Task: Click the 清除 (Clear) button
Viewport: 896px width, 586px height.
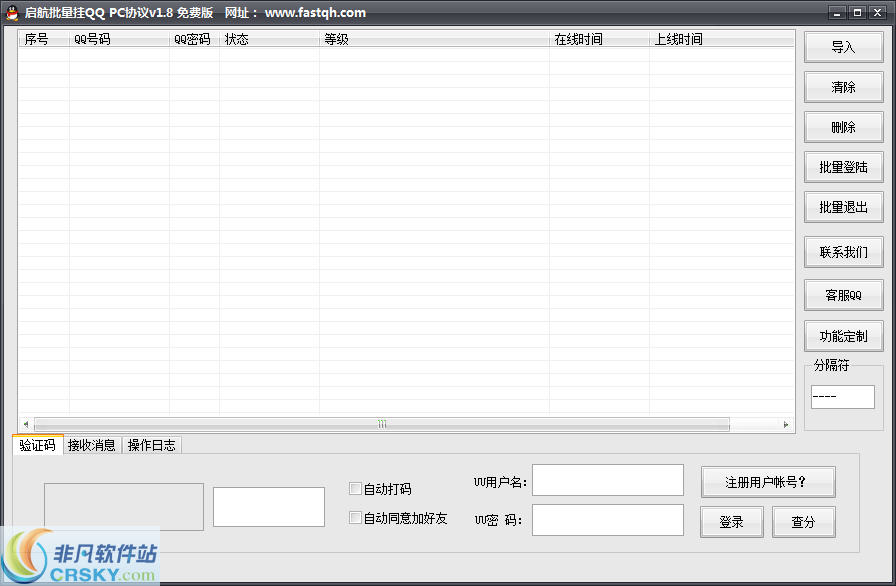Action: (843, 87)
